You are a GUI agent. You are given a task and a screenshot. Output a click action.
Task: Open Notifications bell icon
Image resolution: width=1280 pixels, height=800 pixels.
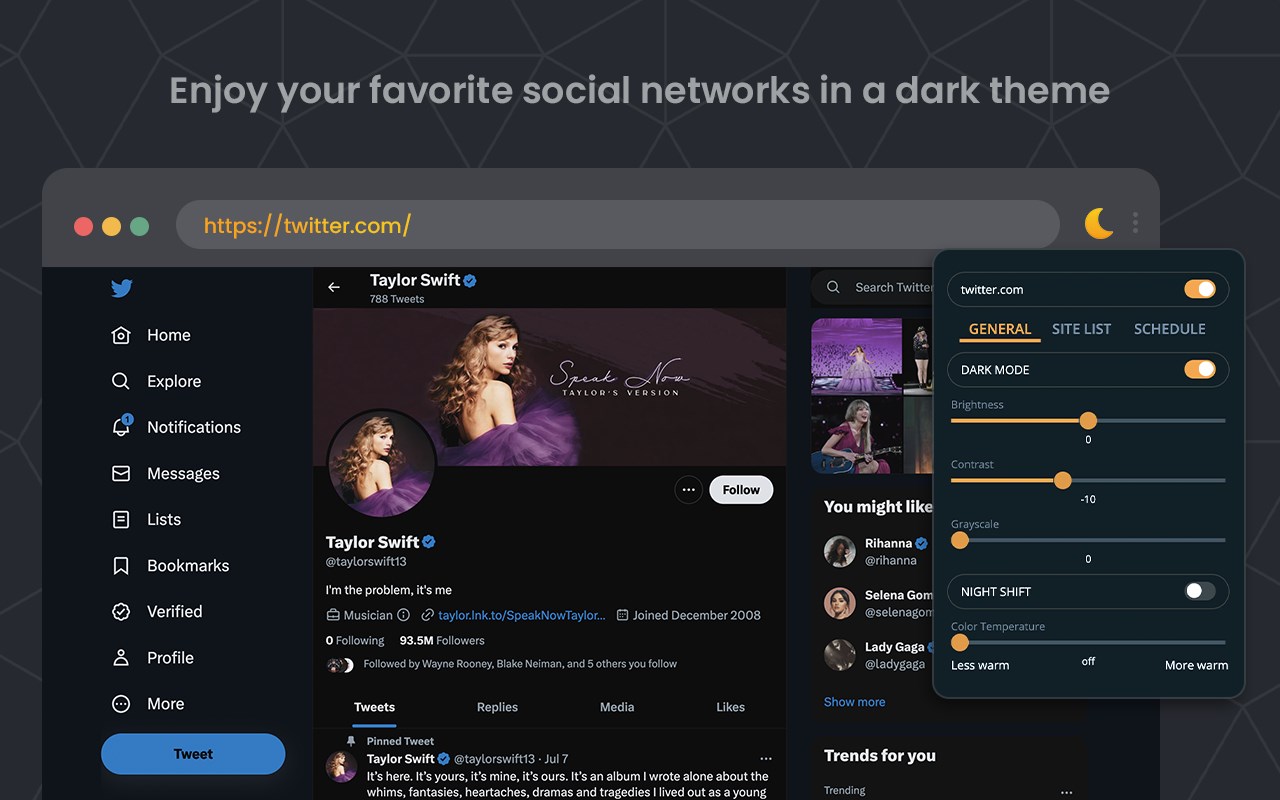coord(121,427)
